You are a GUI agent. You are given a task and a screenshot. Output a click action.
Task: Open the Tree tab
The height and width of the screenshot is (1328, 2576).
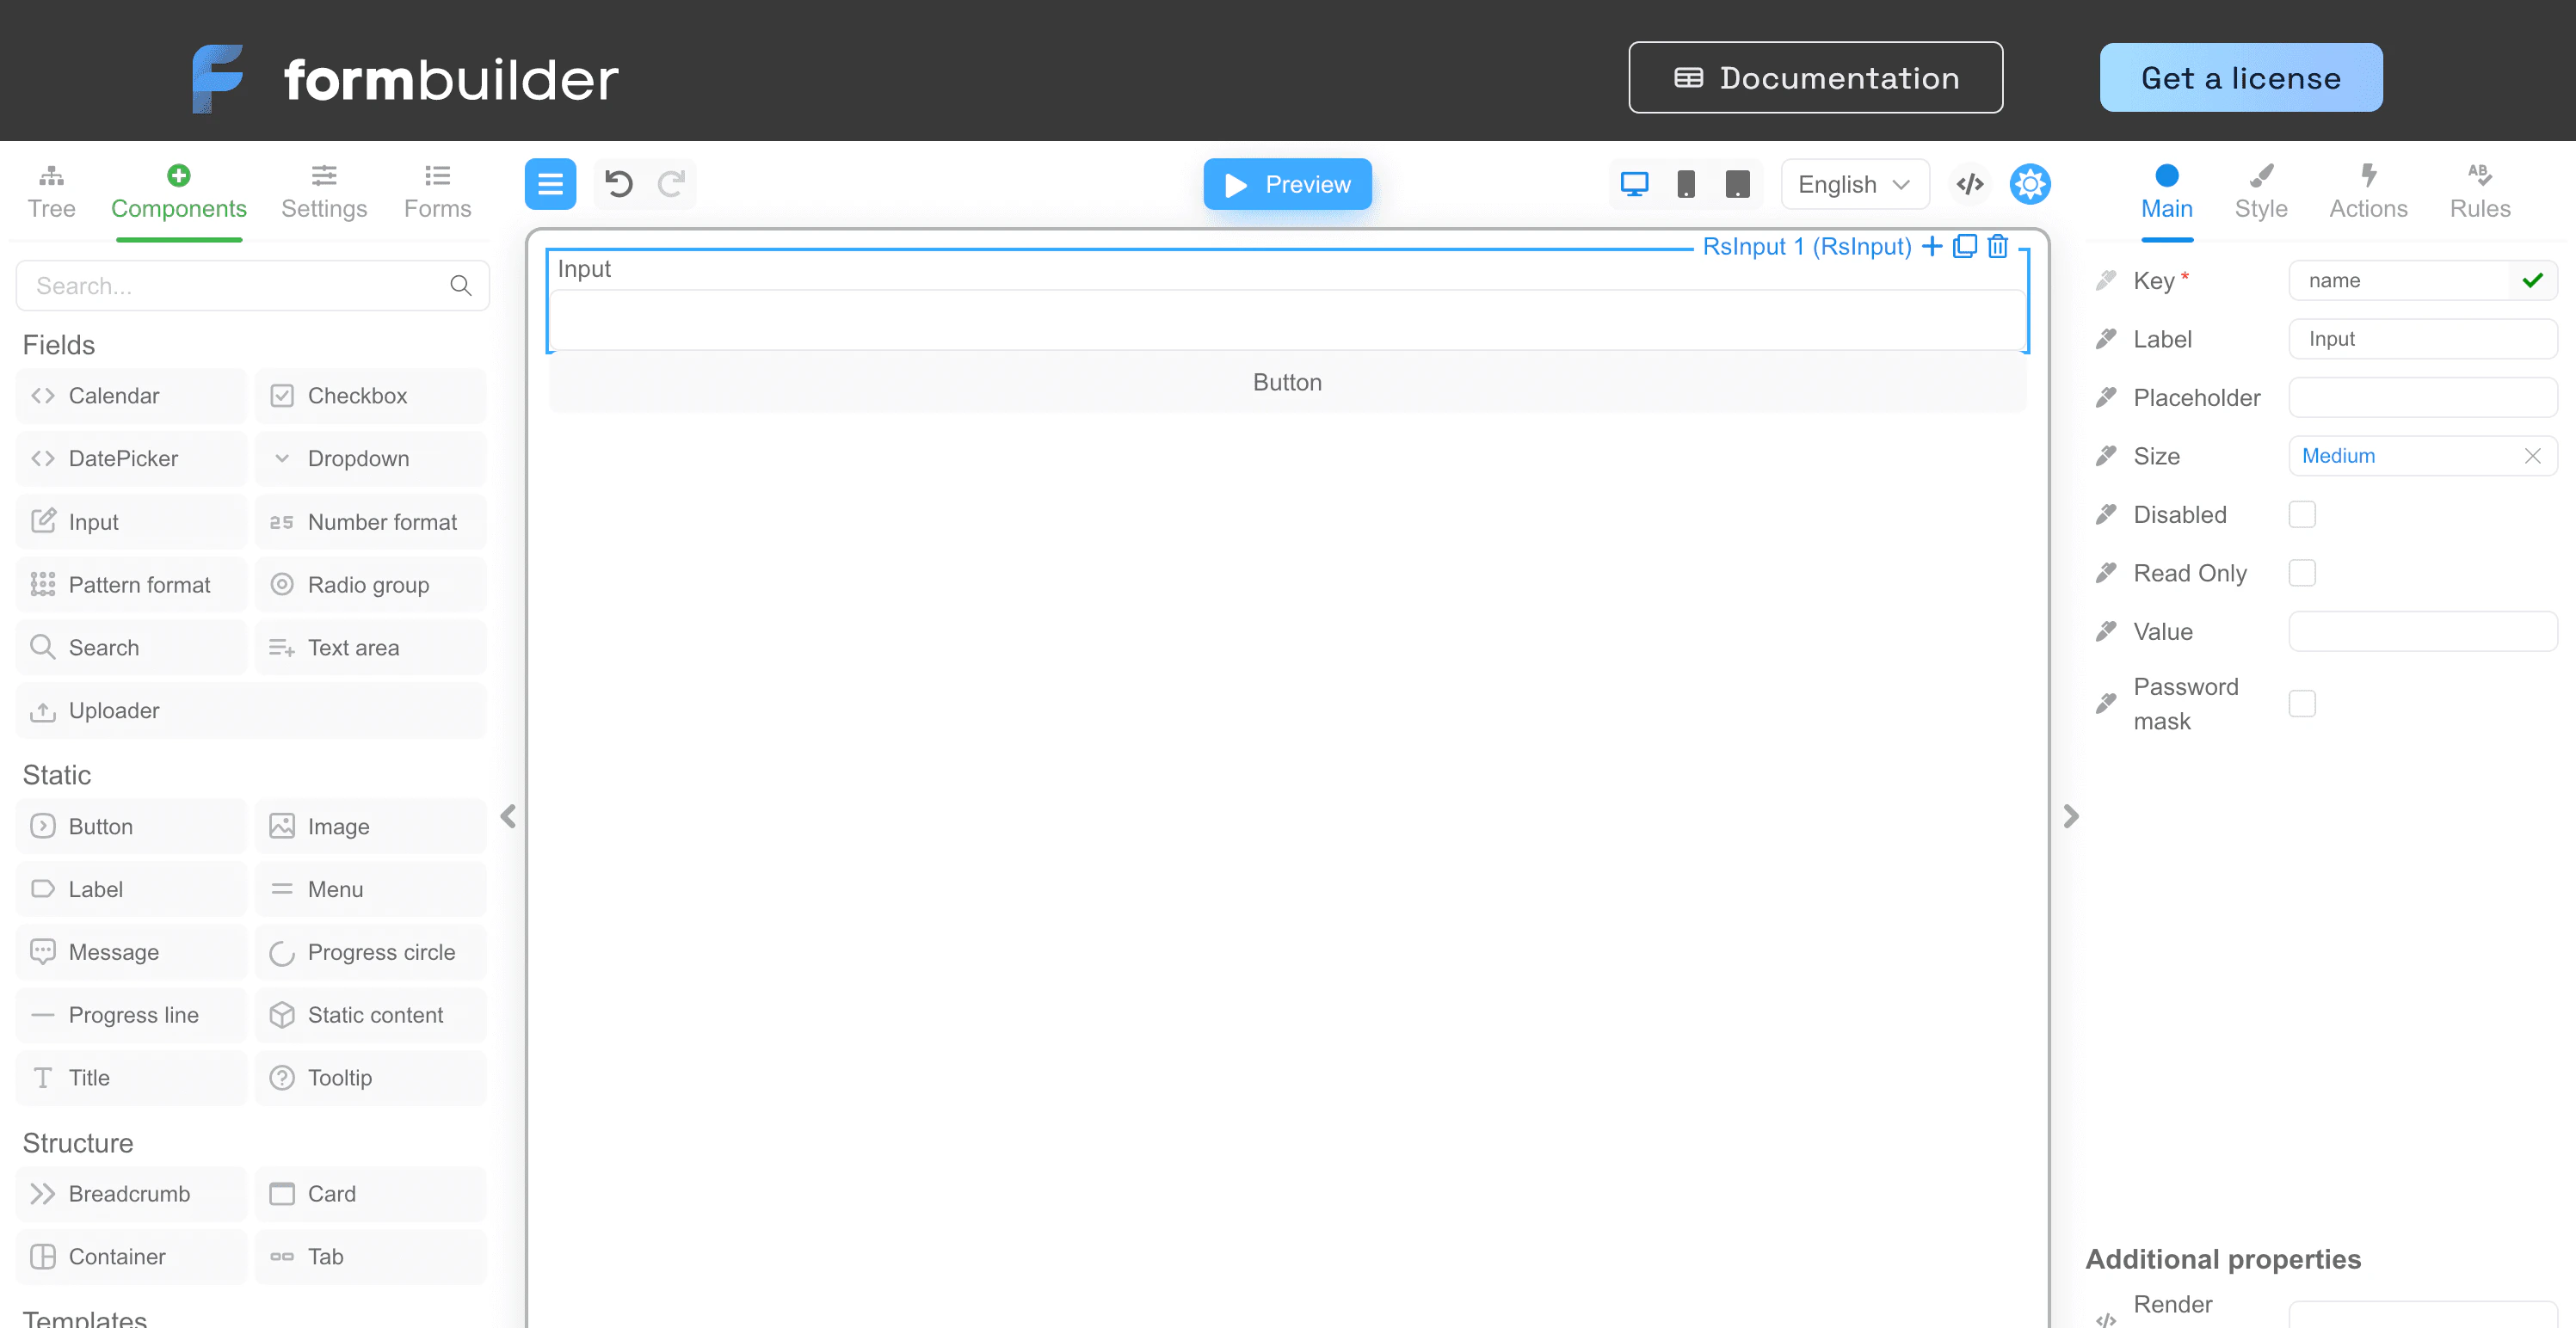click(51, 192)
